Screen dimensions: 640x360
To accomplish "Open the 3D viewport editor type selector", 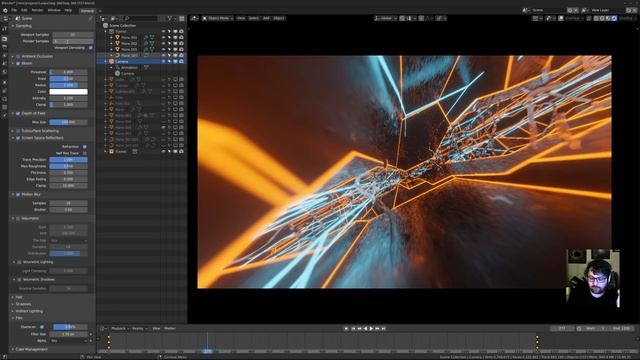I will [x=194, y=18].
